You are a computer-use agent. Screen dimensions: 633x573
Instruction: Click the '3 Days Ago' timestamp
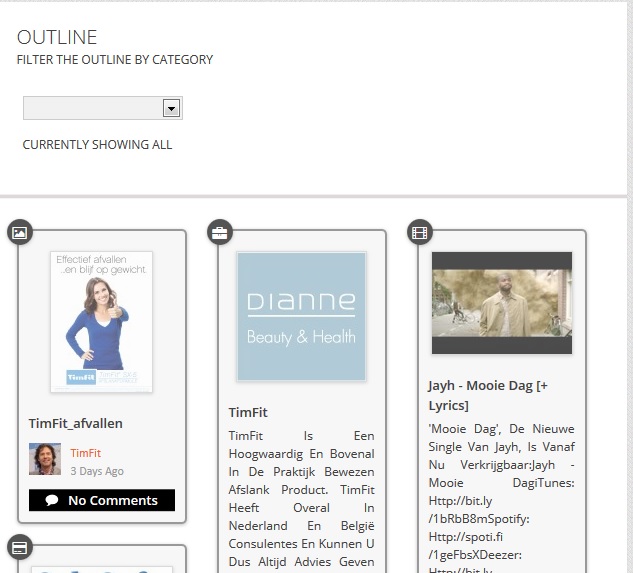(97, 471)
